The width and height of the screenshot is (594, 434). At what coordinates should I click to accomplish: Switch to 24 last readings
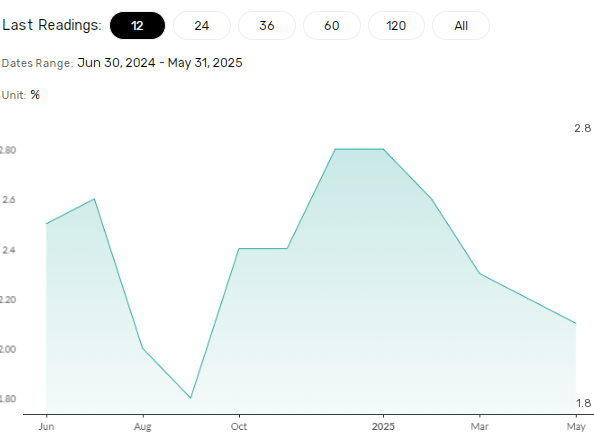(202, 25)
